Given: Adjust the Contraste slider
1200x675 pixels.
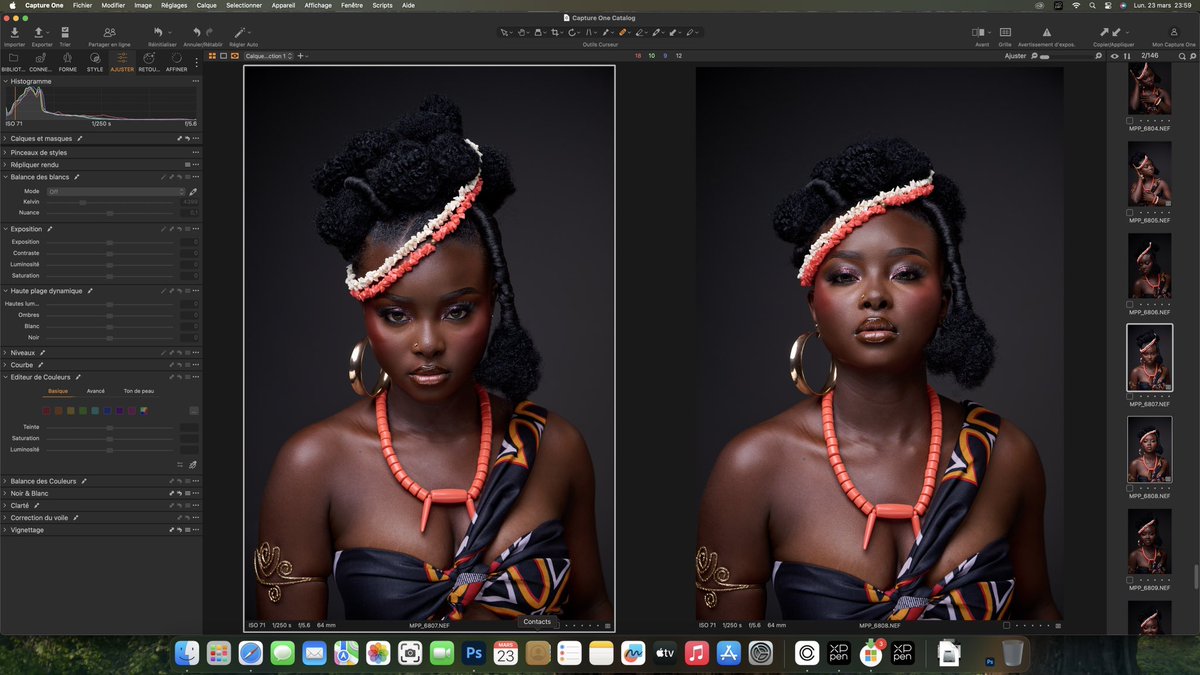Looking at the screenshot, I should 110,253.
